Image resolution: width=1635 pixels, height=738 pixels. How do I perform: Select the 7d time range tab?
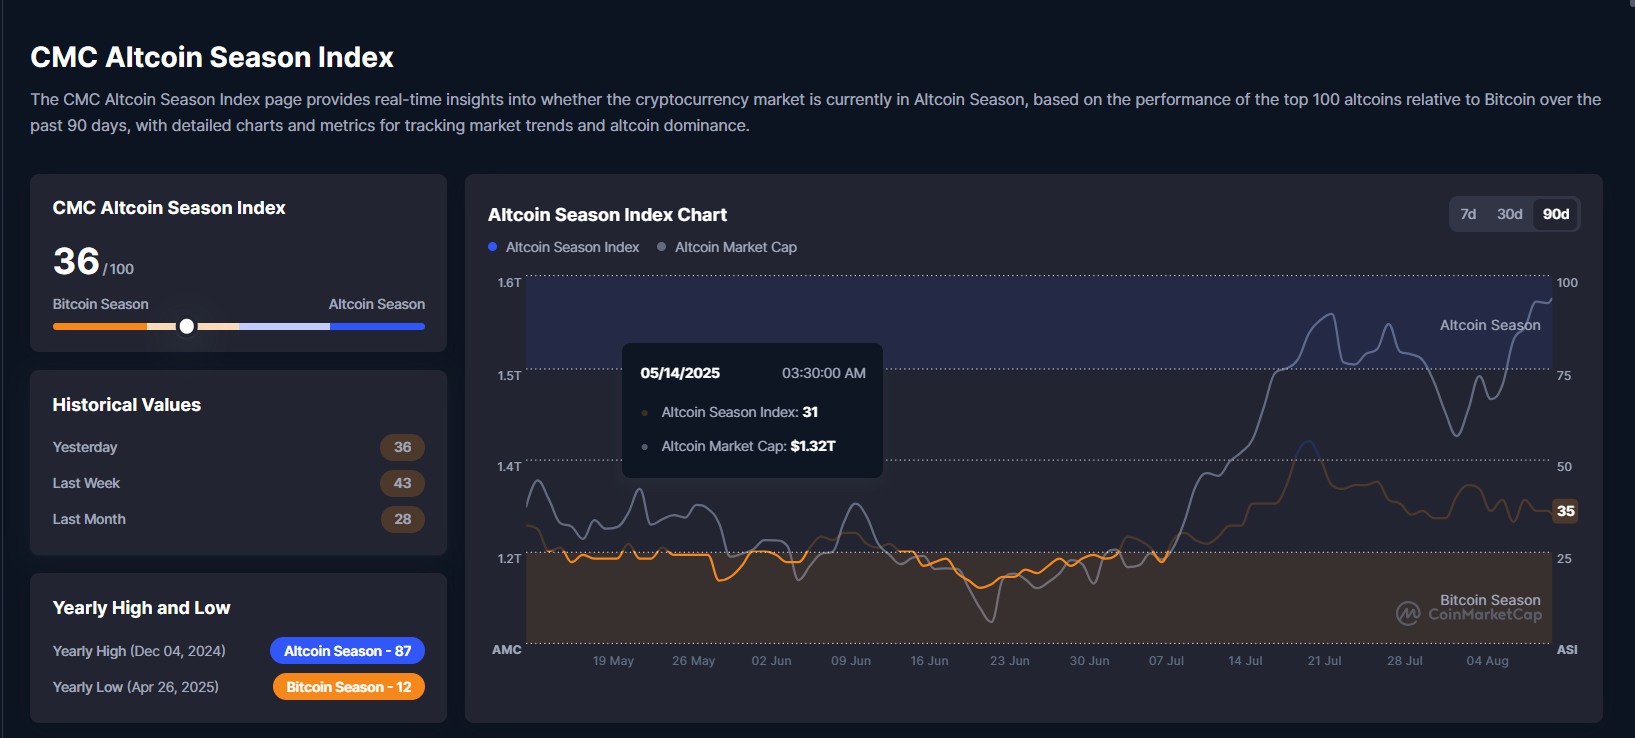click(x=1468, y=214)
